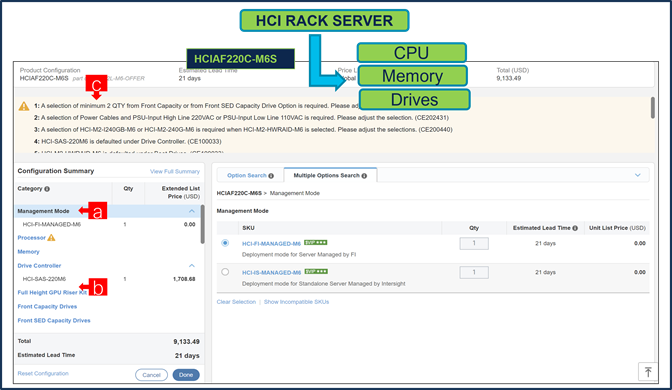Collapse the Management Mode category
This screenshot has width=672, height=390.
tap(192, 211)
